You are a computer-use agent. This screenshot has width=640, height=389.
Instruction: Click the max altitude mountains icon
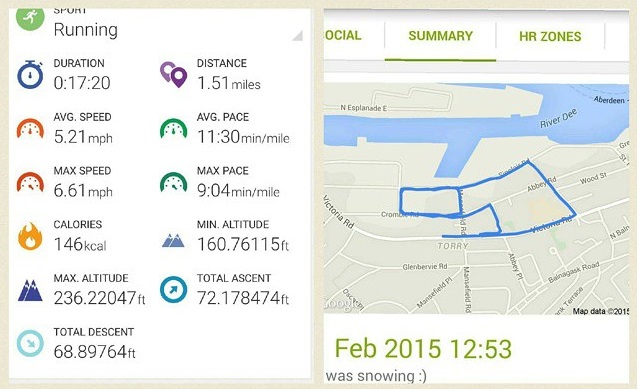[x=30, y=290]
